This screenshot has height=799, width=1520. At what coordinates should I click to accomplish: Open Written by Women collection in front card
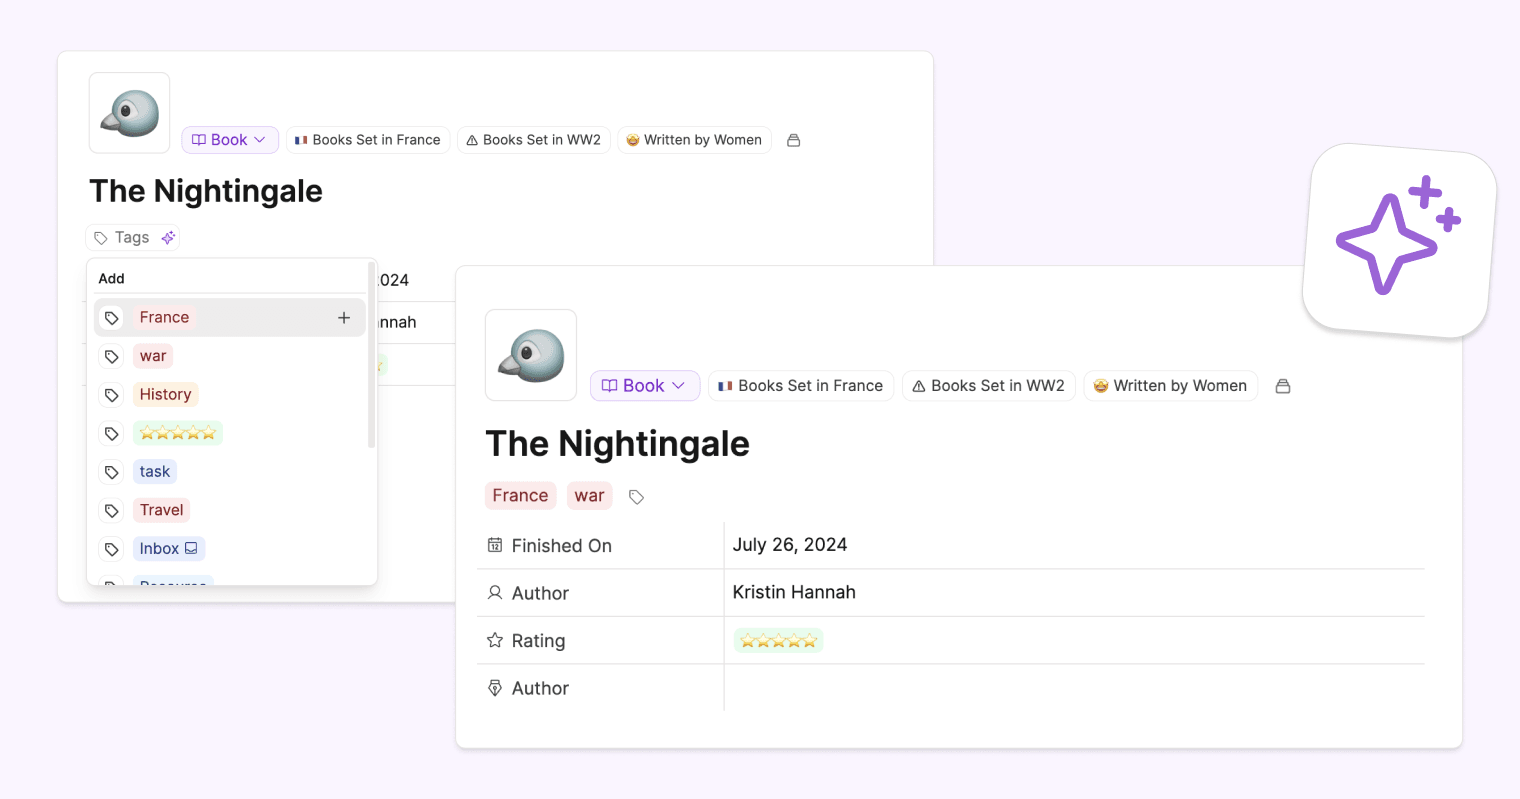click(1169, 386)
